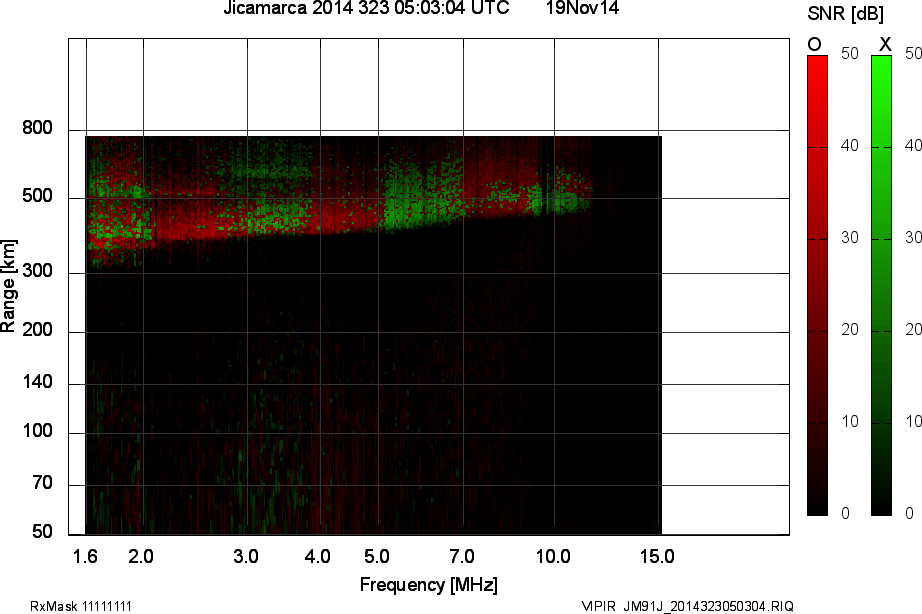The image size is (922, 614).
Task: Click the 800 range tick label
Action: [x=37, y=128]
